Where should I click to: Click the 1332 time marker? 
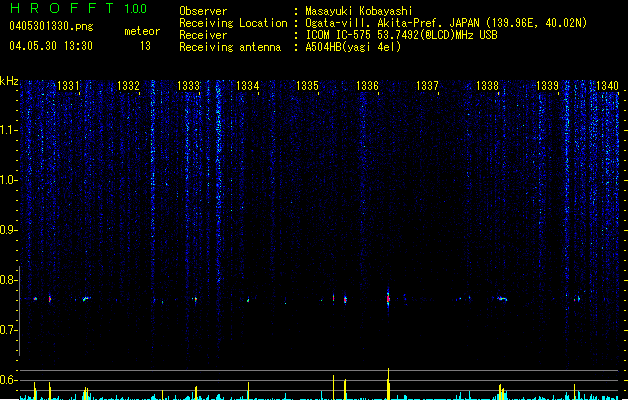click(x=128, y=86)
